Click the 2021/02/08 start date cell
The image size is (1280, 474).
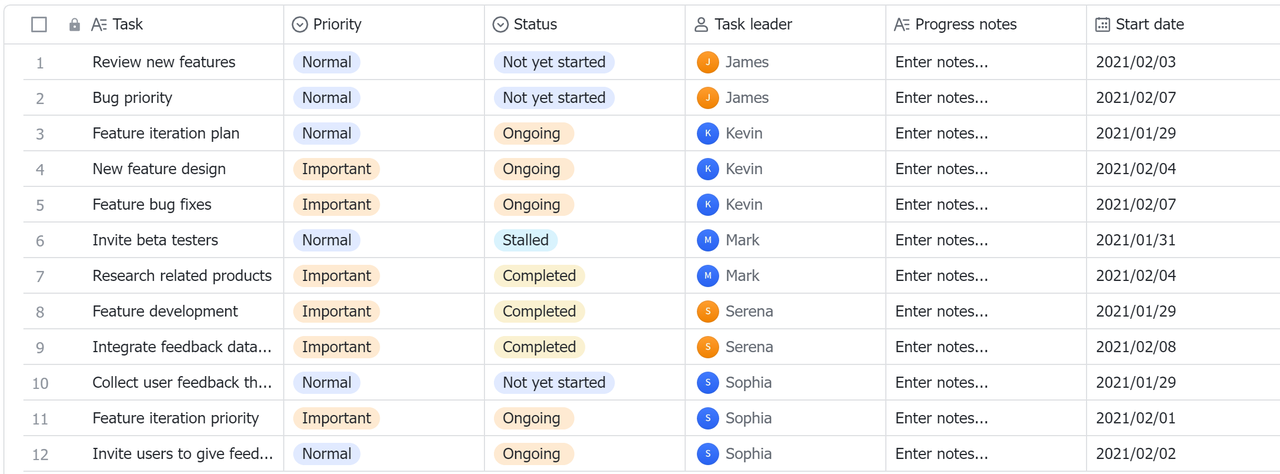pyautogui.click(x=1135, y=347)
